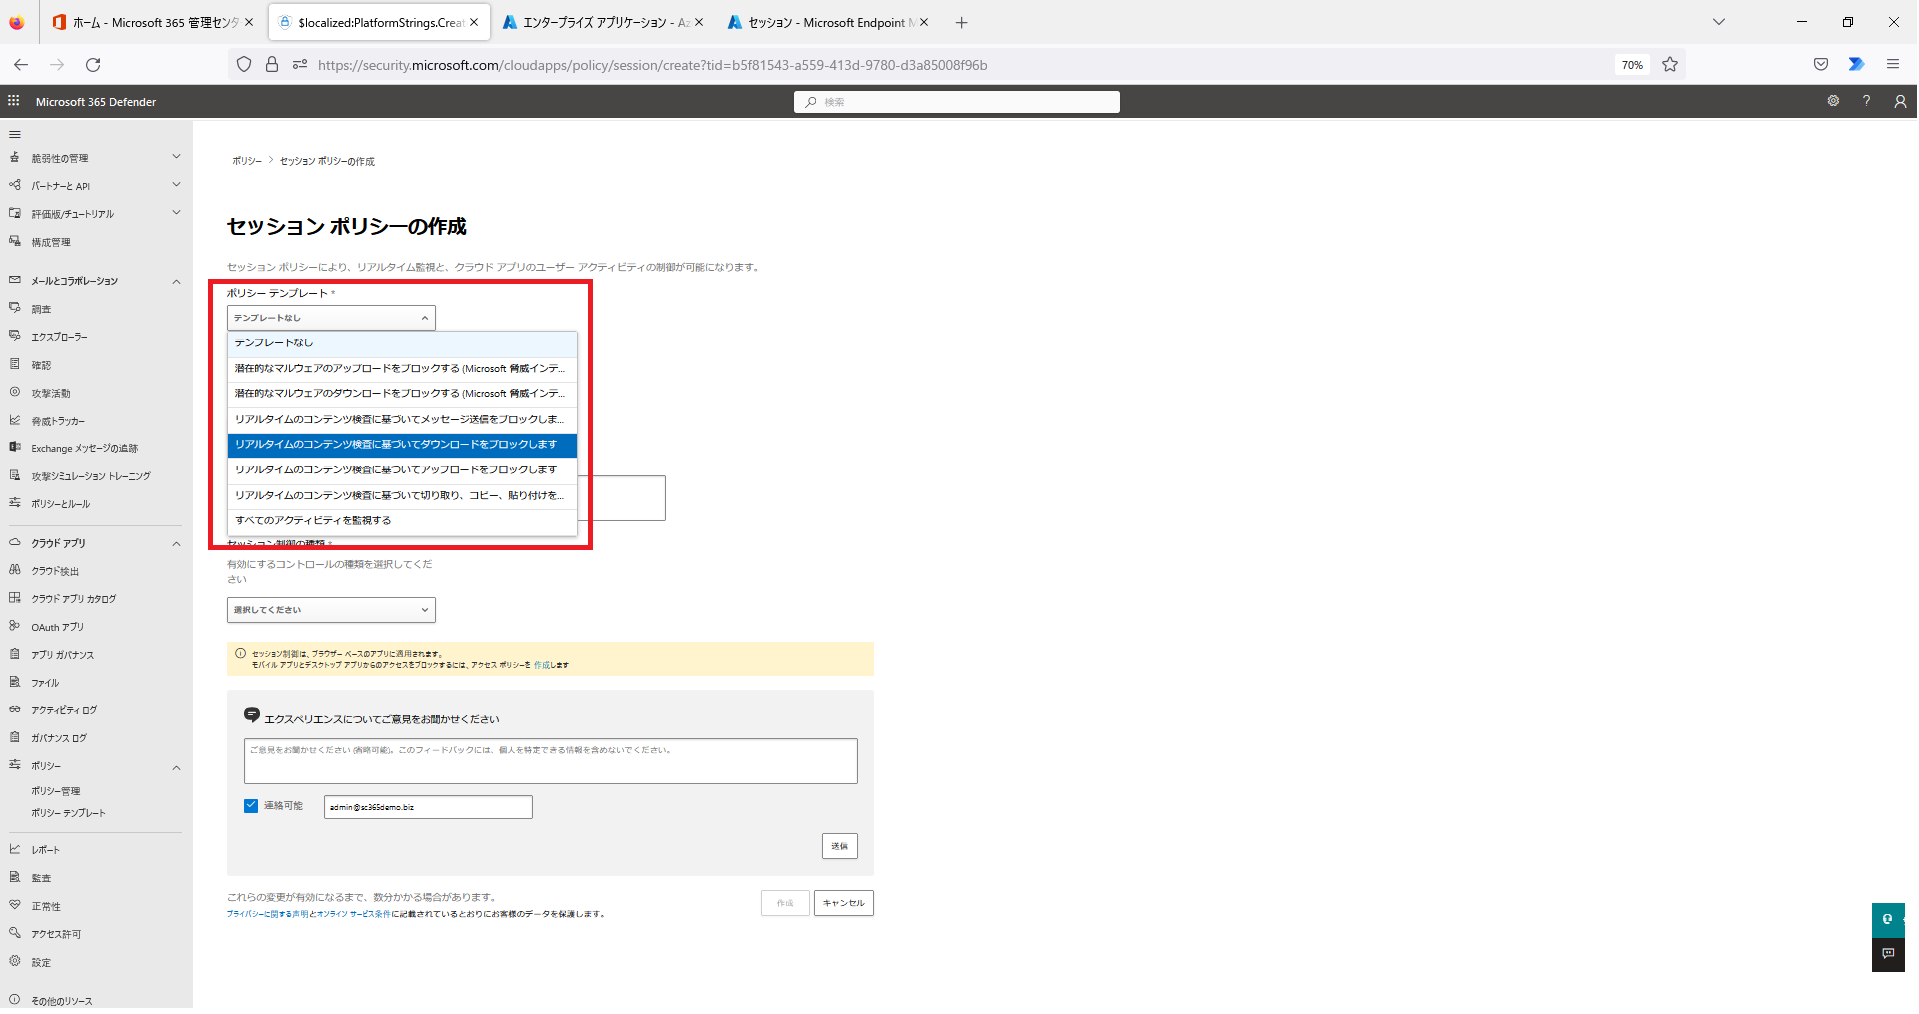1919x1014 pixels.
Task: Collapse the クラウド アプリ sidebar section
Action: [x=176, y=544]
